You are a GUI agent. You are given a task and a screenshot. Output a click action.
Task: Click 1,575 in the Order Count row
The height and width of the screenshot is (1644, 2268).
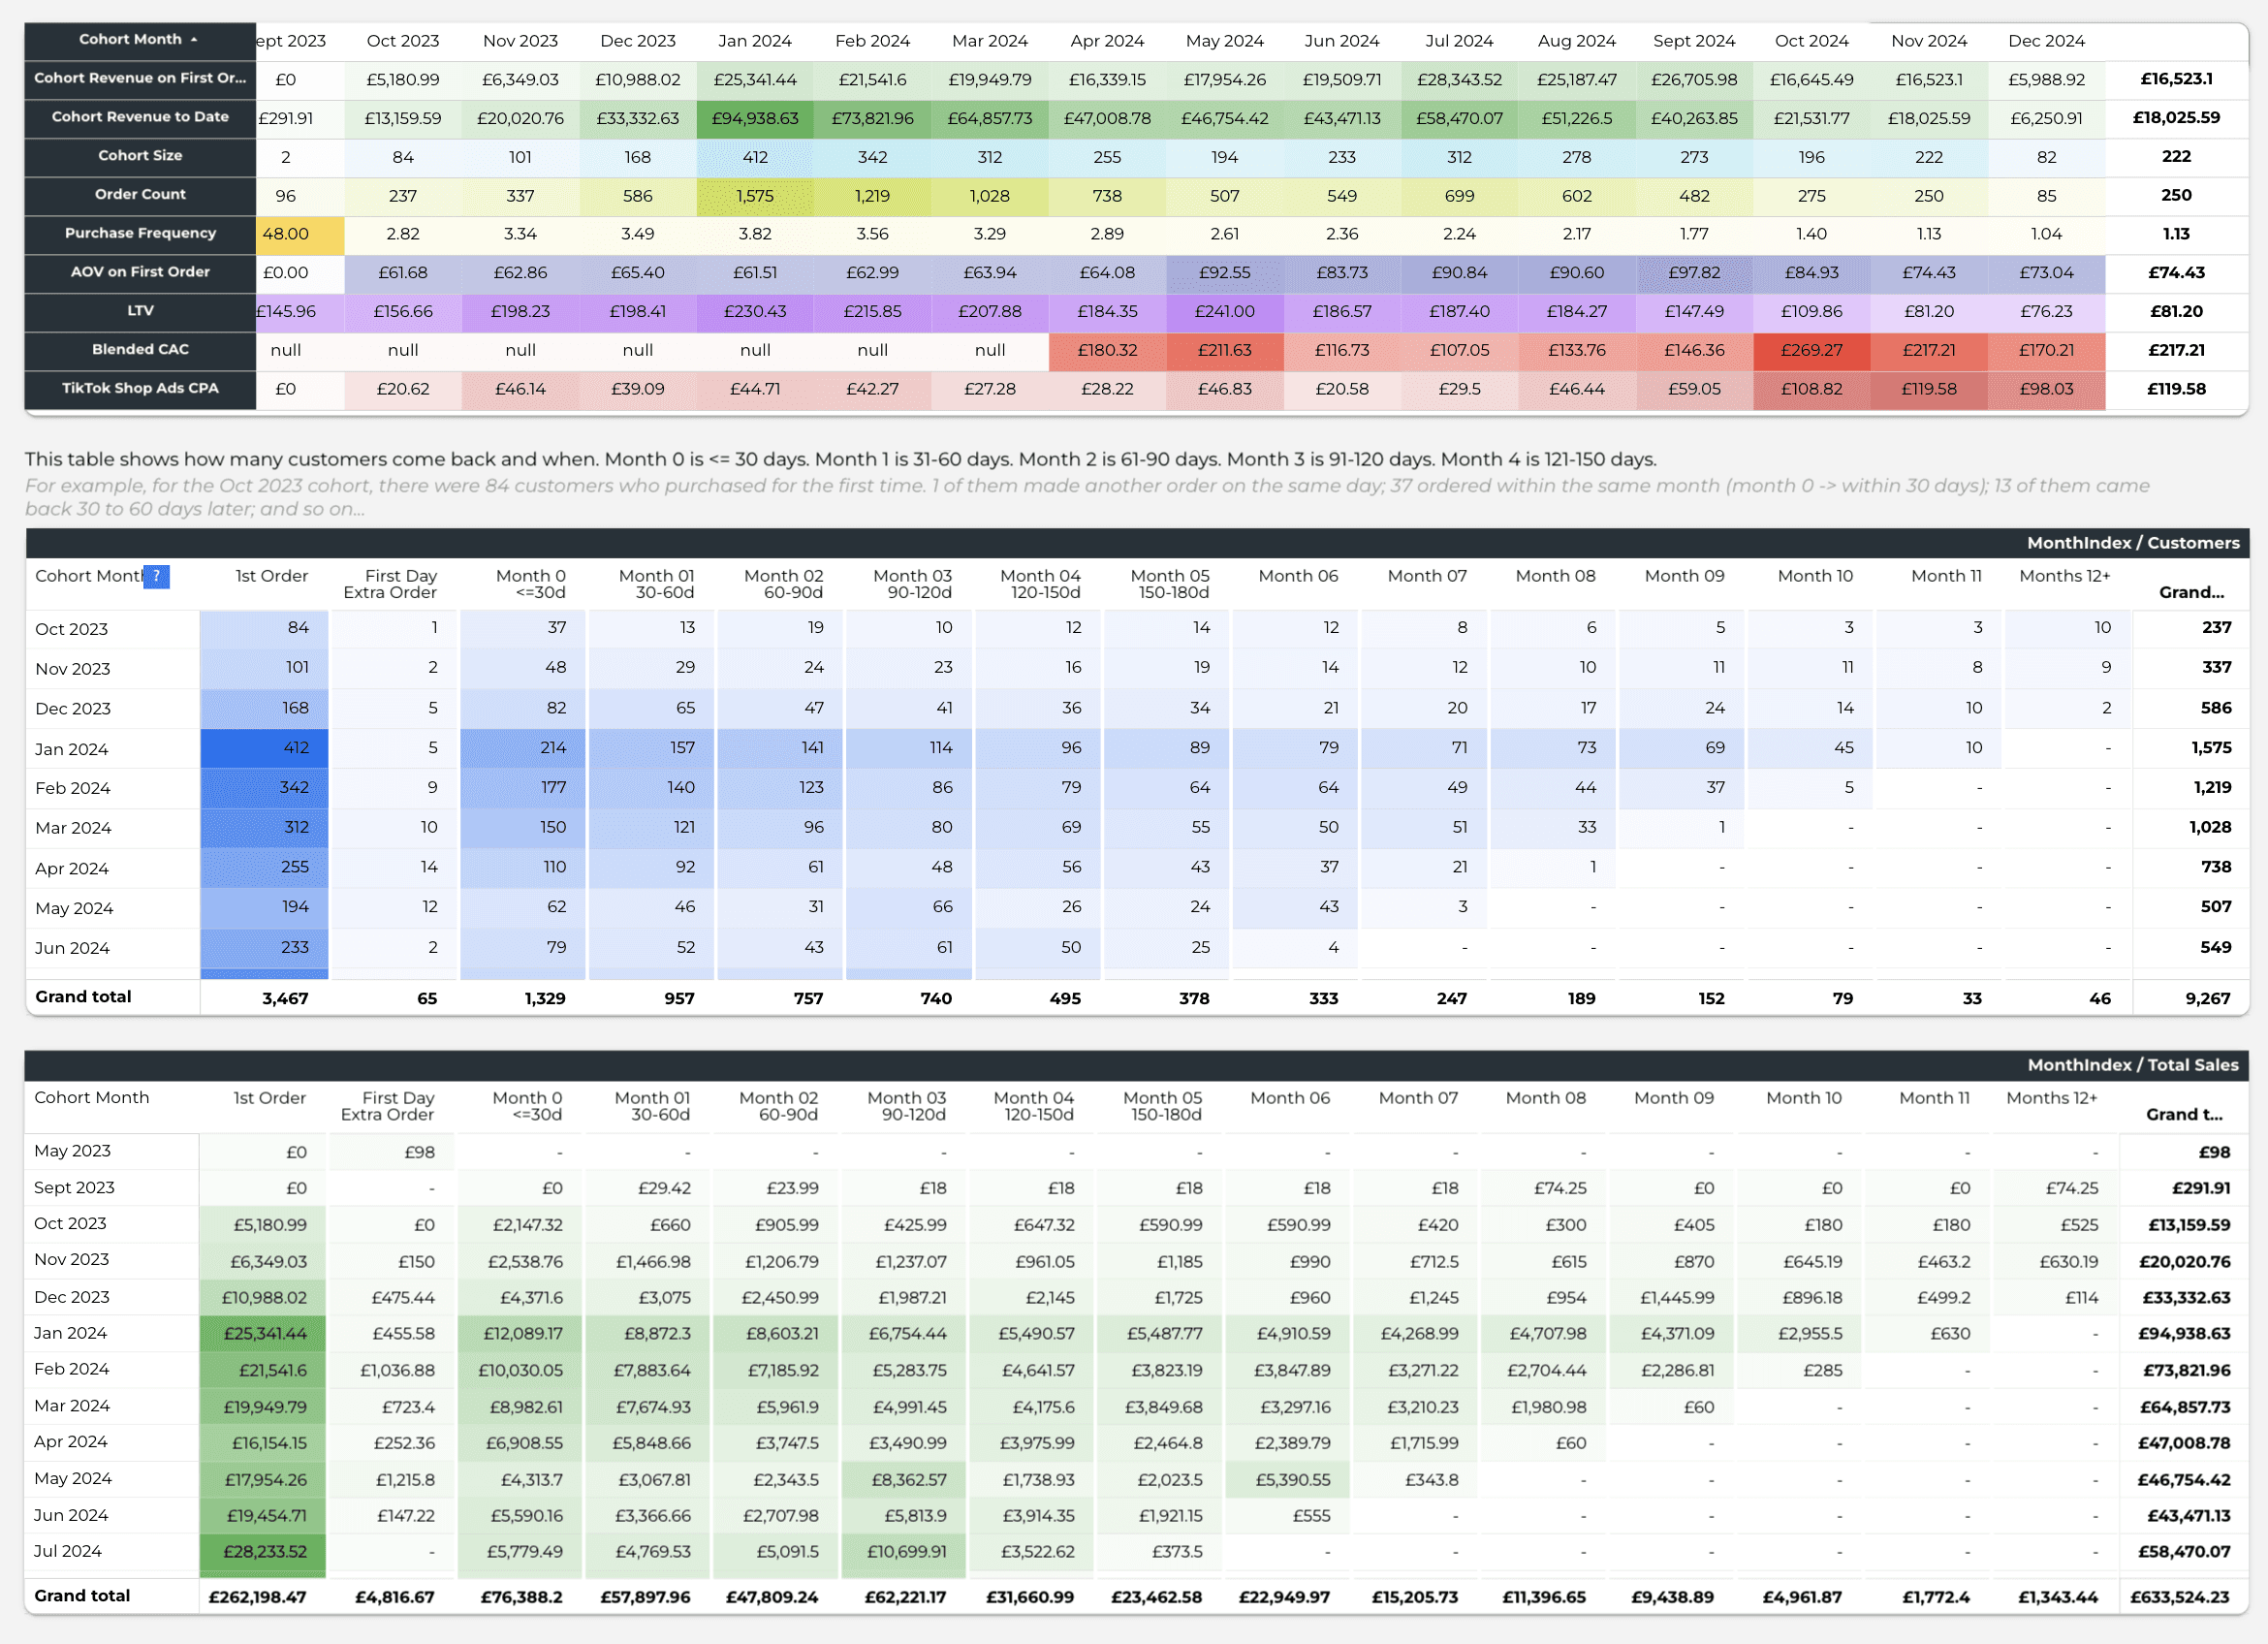(755, 196)
